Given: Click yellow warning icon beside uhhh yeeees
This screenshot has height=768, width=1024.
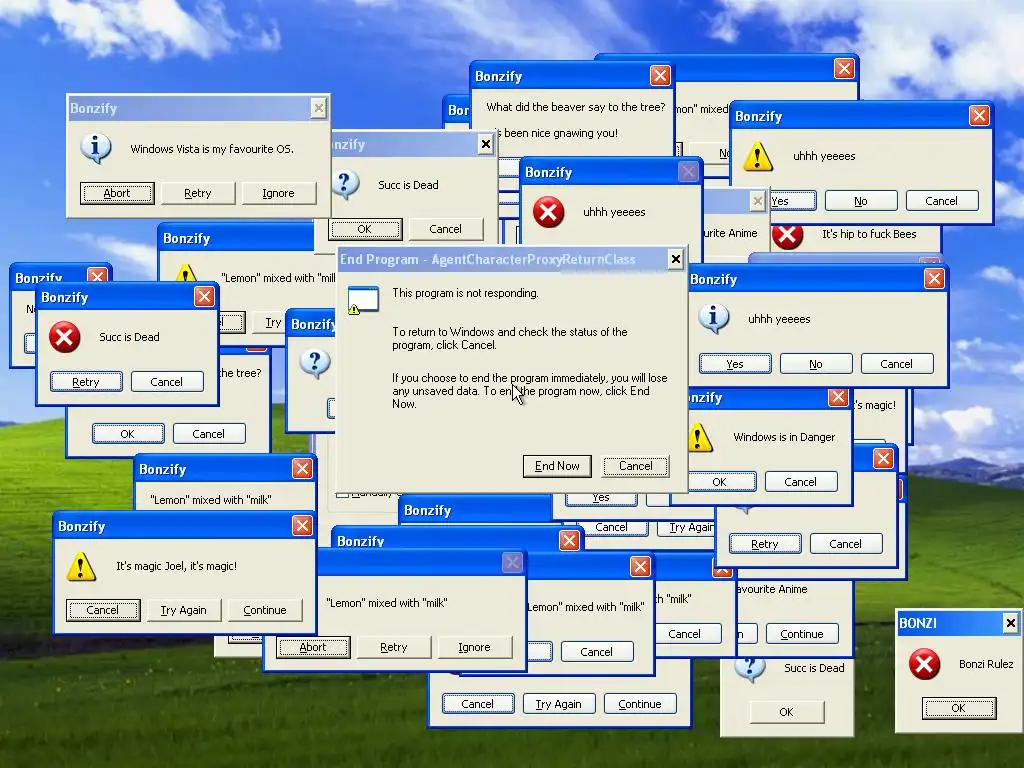Looking at the screenshot, I should click(758, 156).
